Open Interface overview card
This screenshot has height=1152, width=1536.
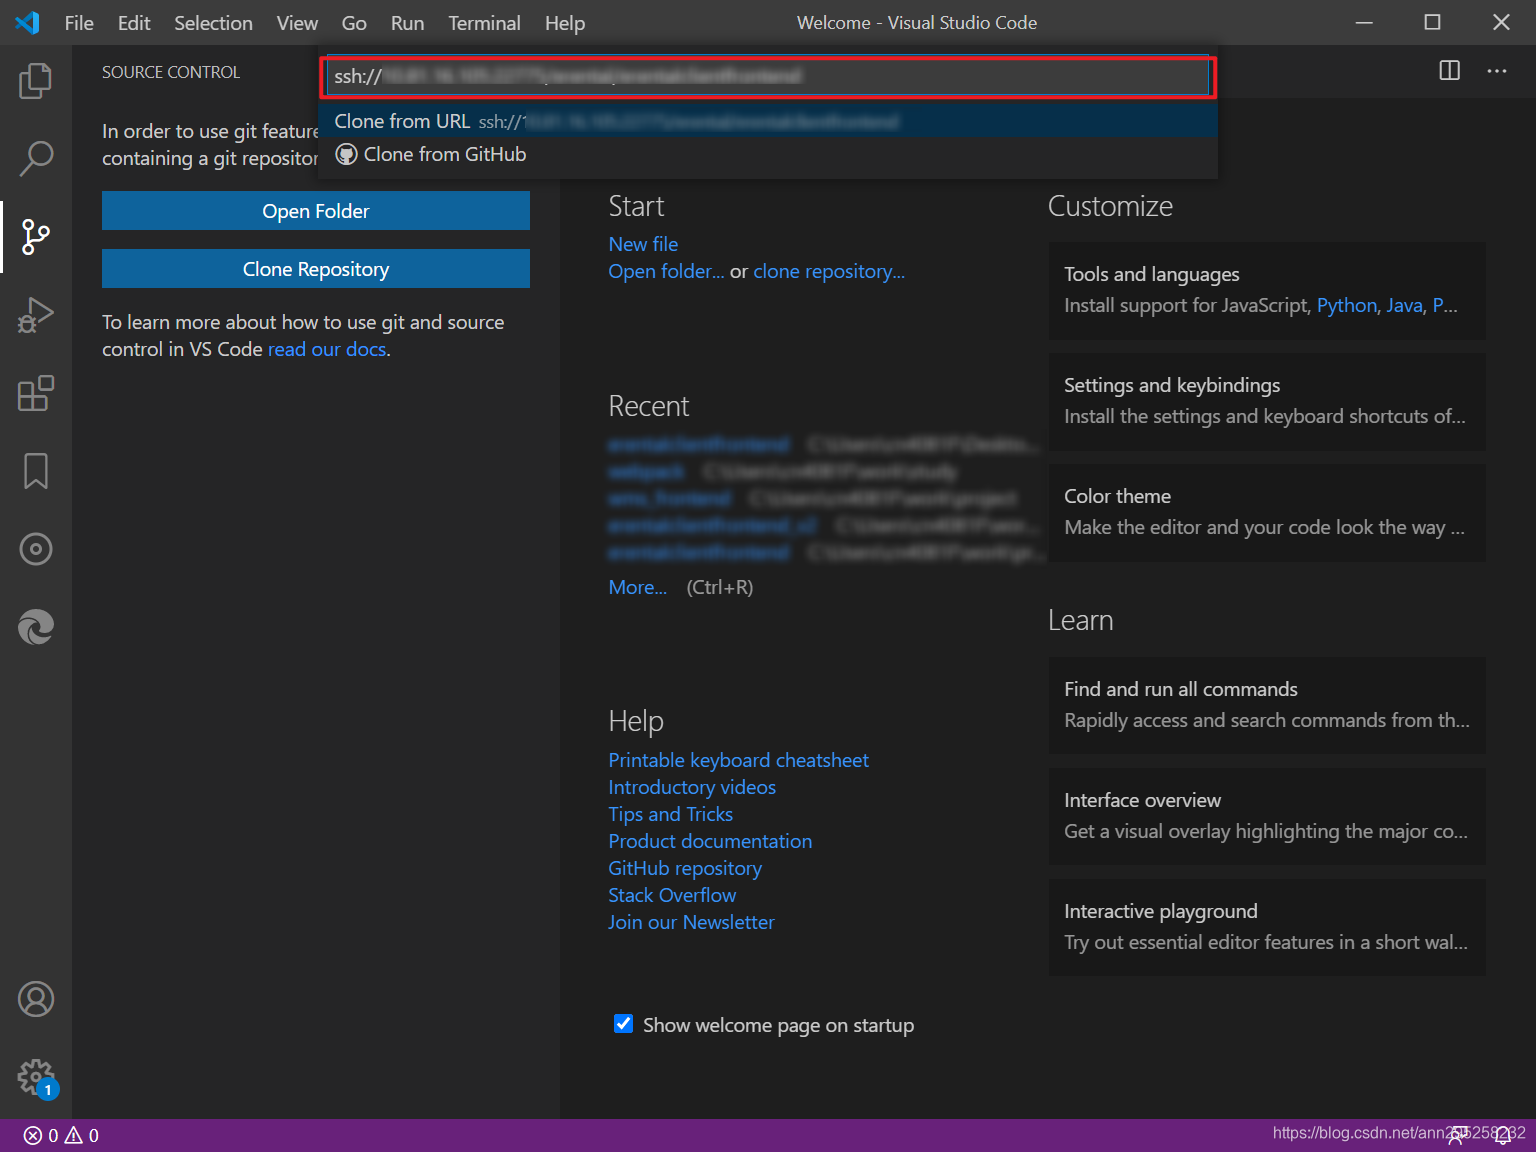point(1267,816)
